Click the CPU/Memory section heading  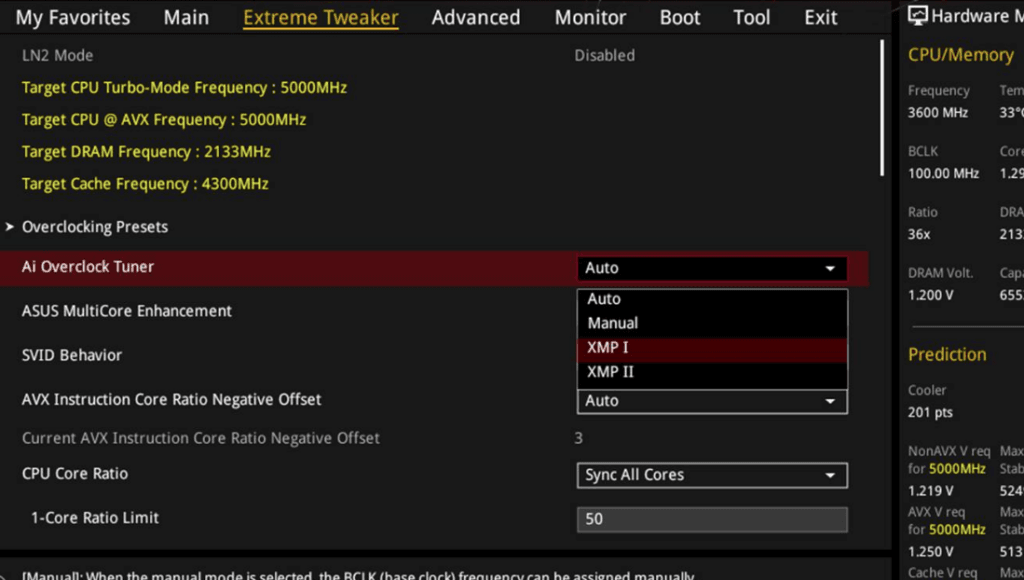(x=961, y=55)
